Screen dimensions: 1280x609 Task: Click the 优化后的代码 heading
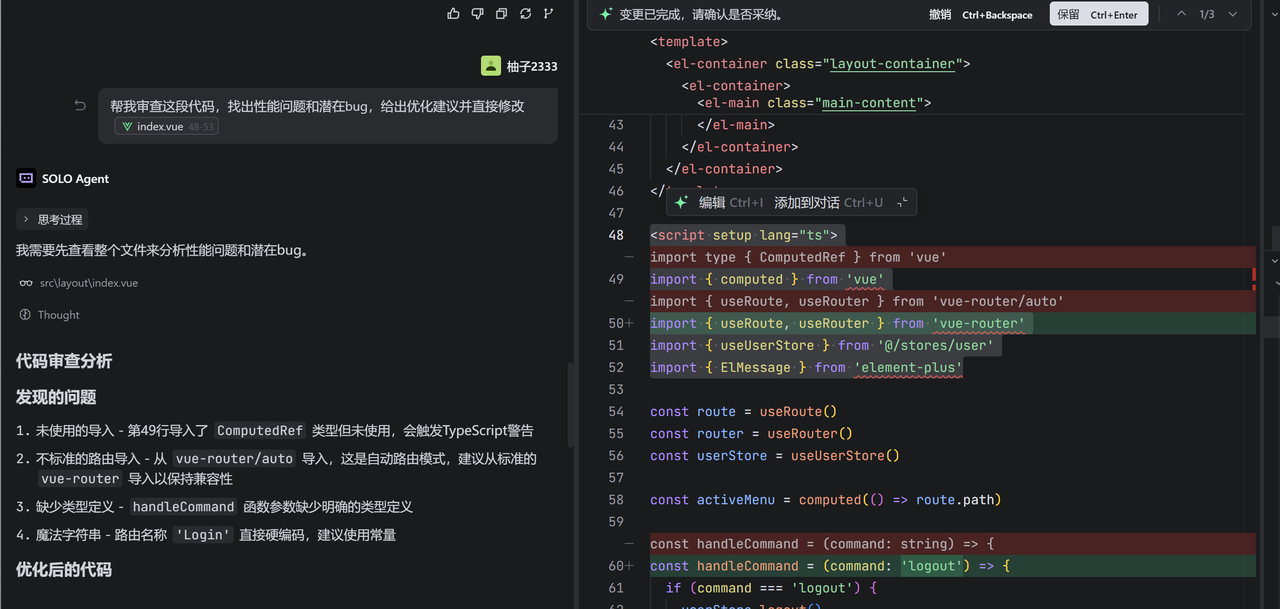(x=64, y=569)
